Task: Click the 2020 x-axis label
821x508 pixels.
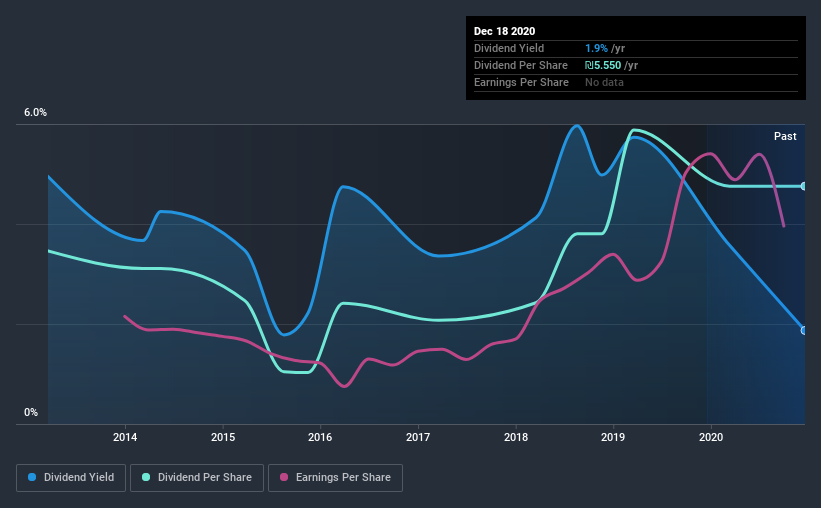Action: tap(711, 437)
